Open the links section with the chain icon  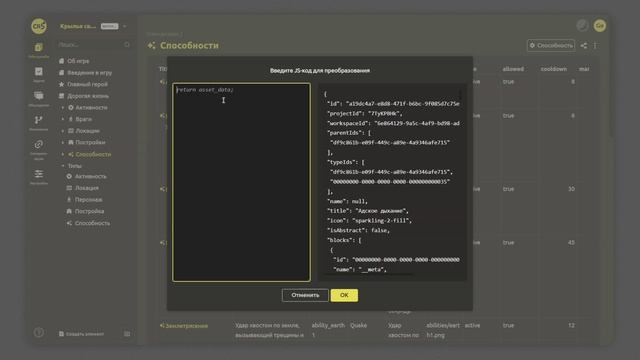[39, 144]
